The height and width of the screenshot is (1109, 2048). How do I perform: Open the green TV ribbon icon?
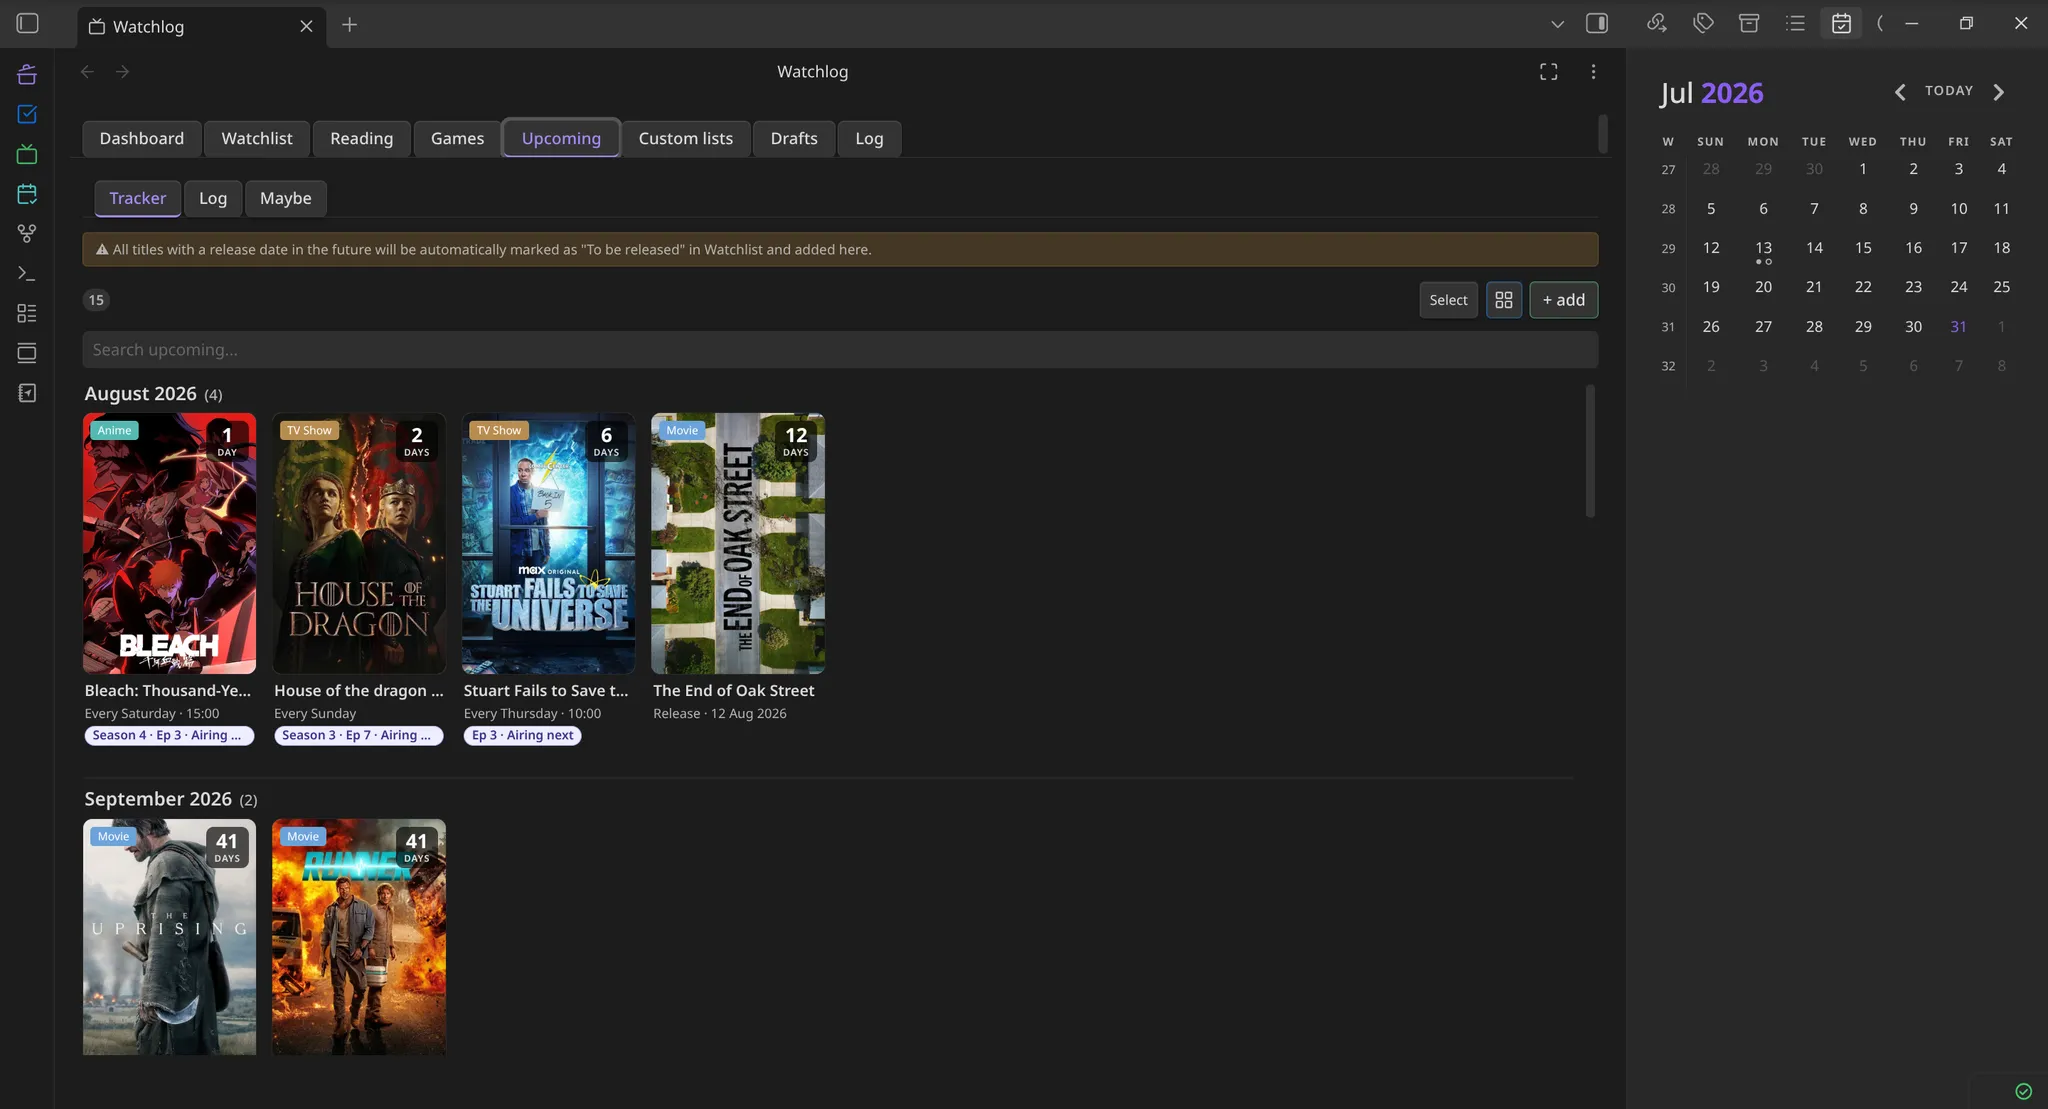pos(27,154)
